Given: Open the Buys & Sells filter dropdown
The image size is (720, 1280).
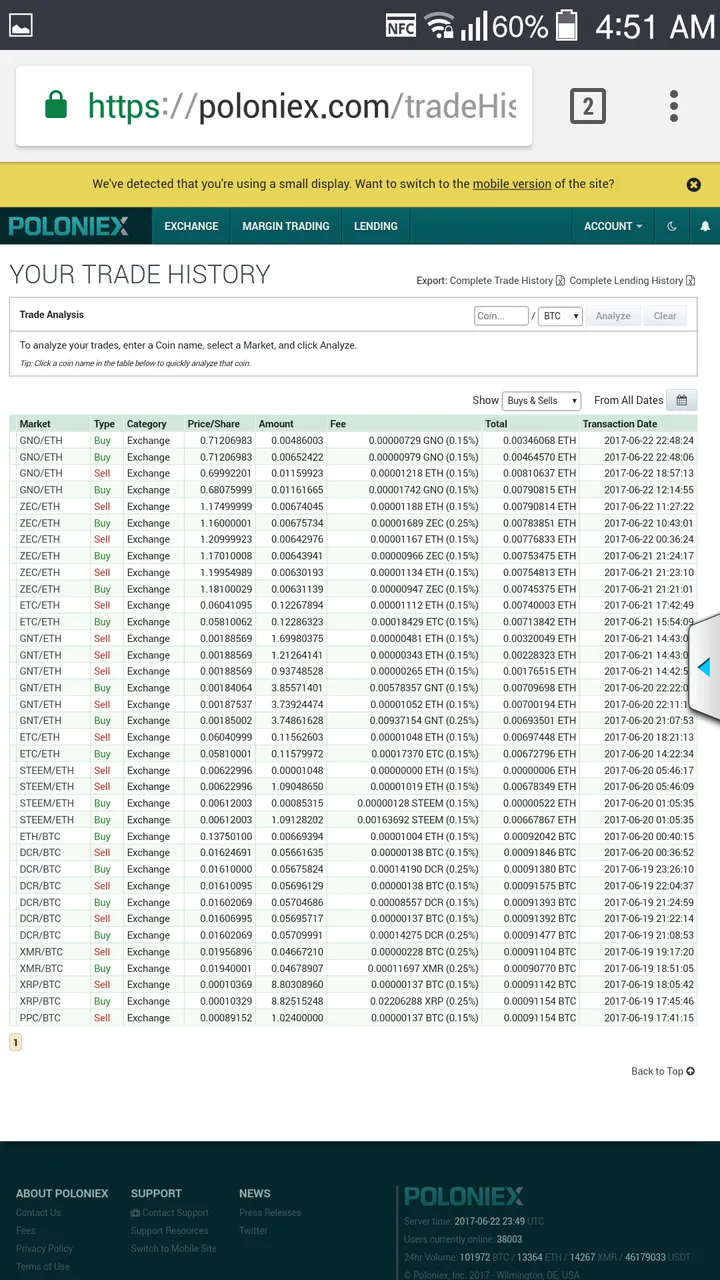Looking at the screenshot, I should (542, 401).
